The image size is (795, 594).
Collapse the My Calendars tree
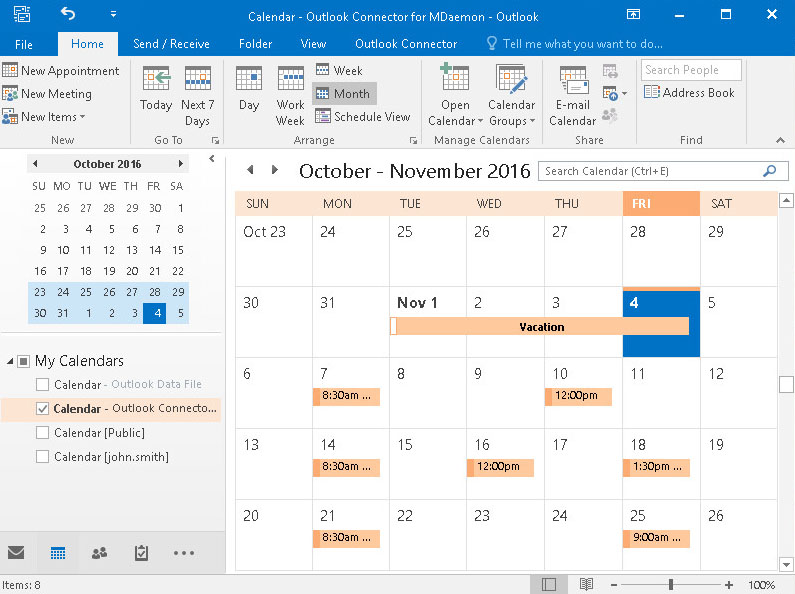tap(10, 361)
